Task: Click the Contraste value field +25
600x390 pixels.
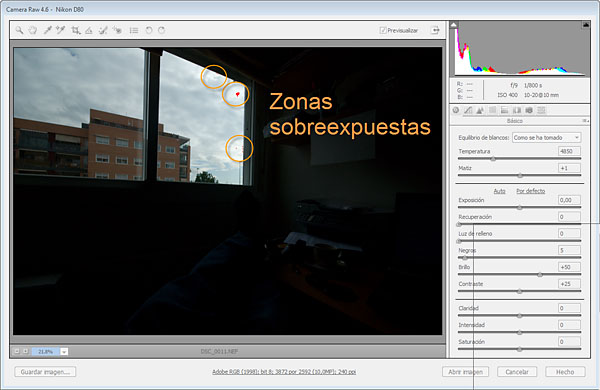Action: point(569,284)
